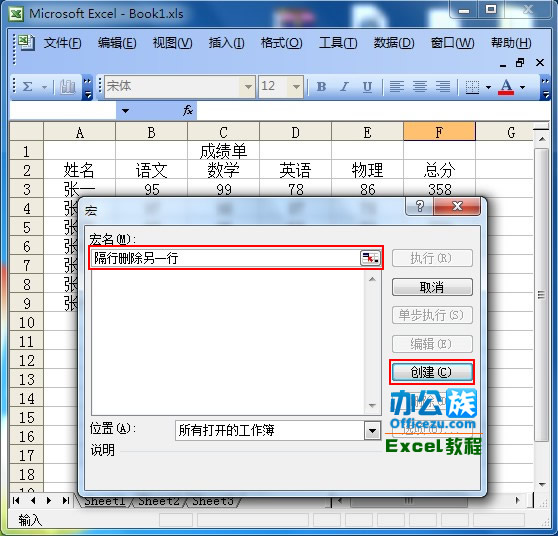Go to first sheet tab navigation arrow

point(16,500)
